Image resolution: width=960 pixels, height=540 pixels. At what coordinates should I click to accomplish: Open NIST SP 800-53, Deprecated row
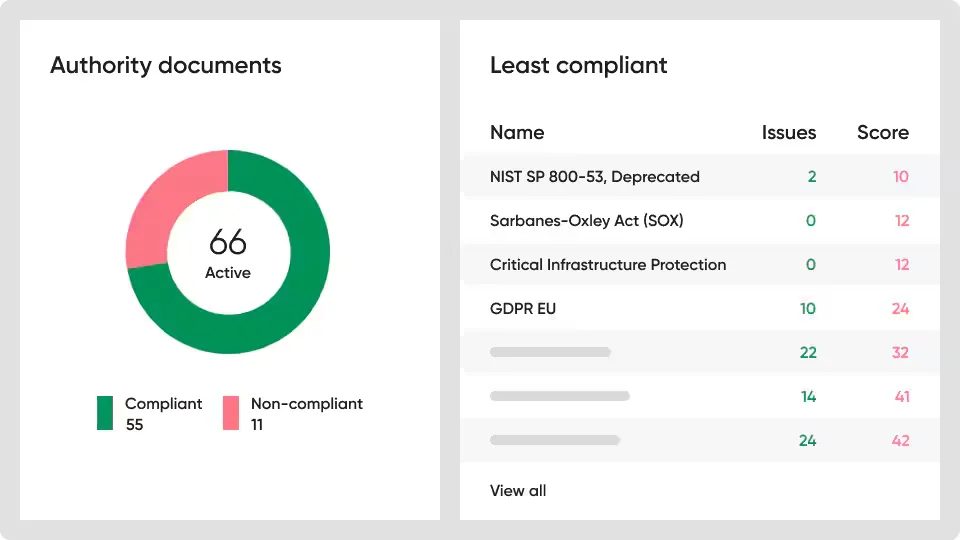[701, 176]
